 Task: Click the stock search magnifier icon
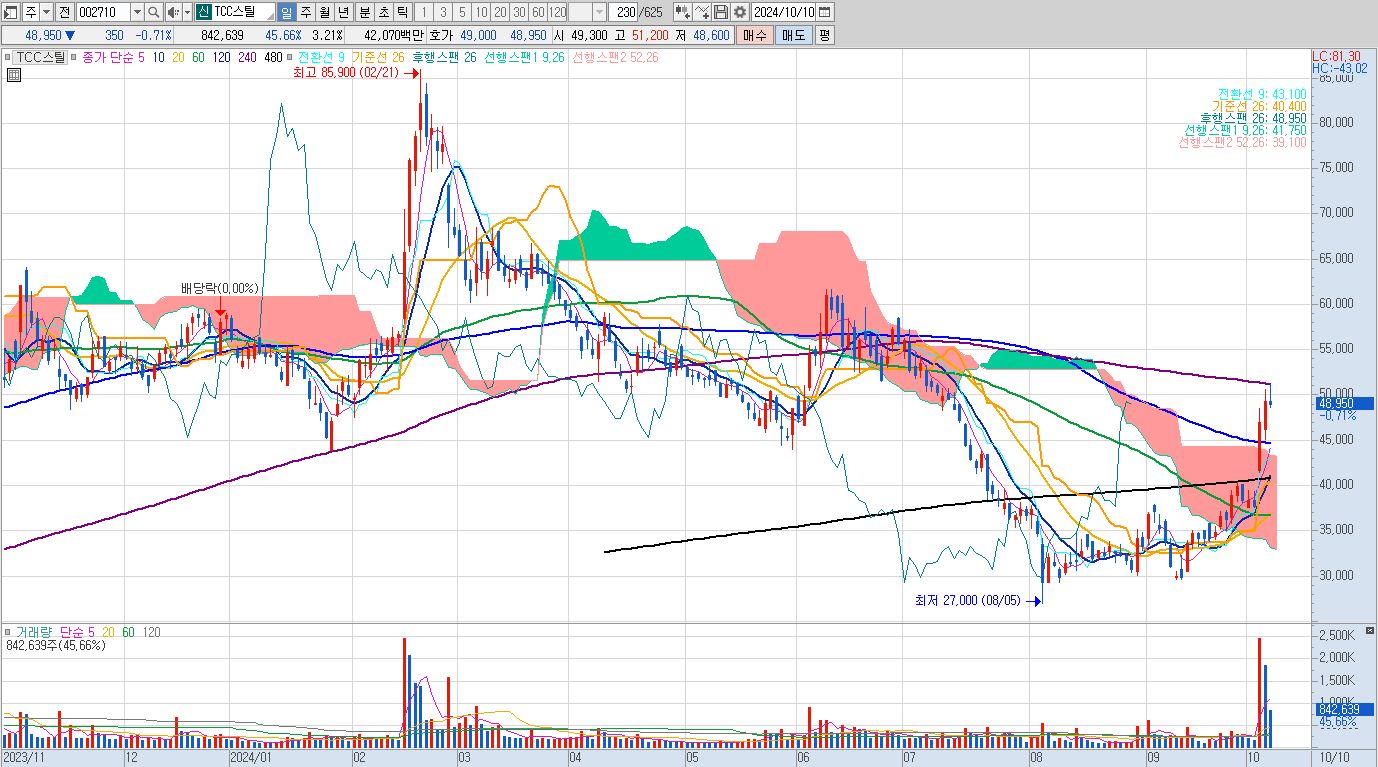(153, 12)
